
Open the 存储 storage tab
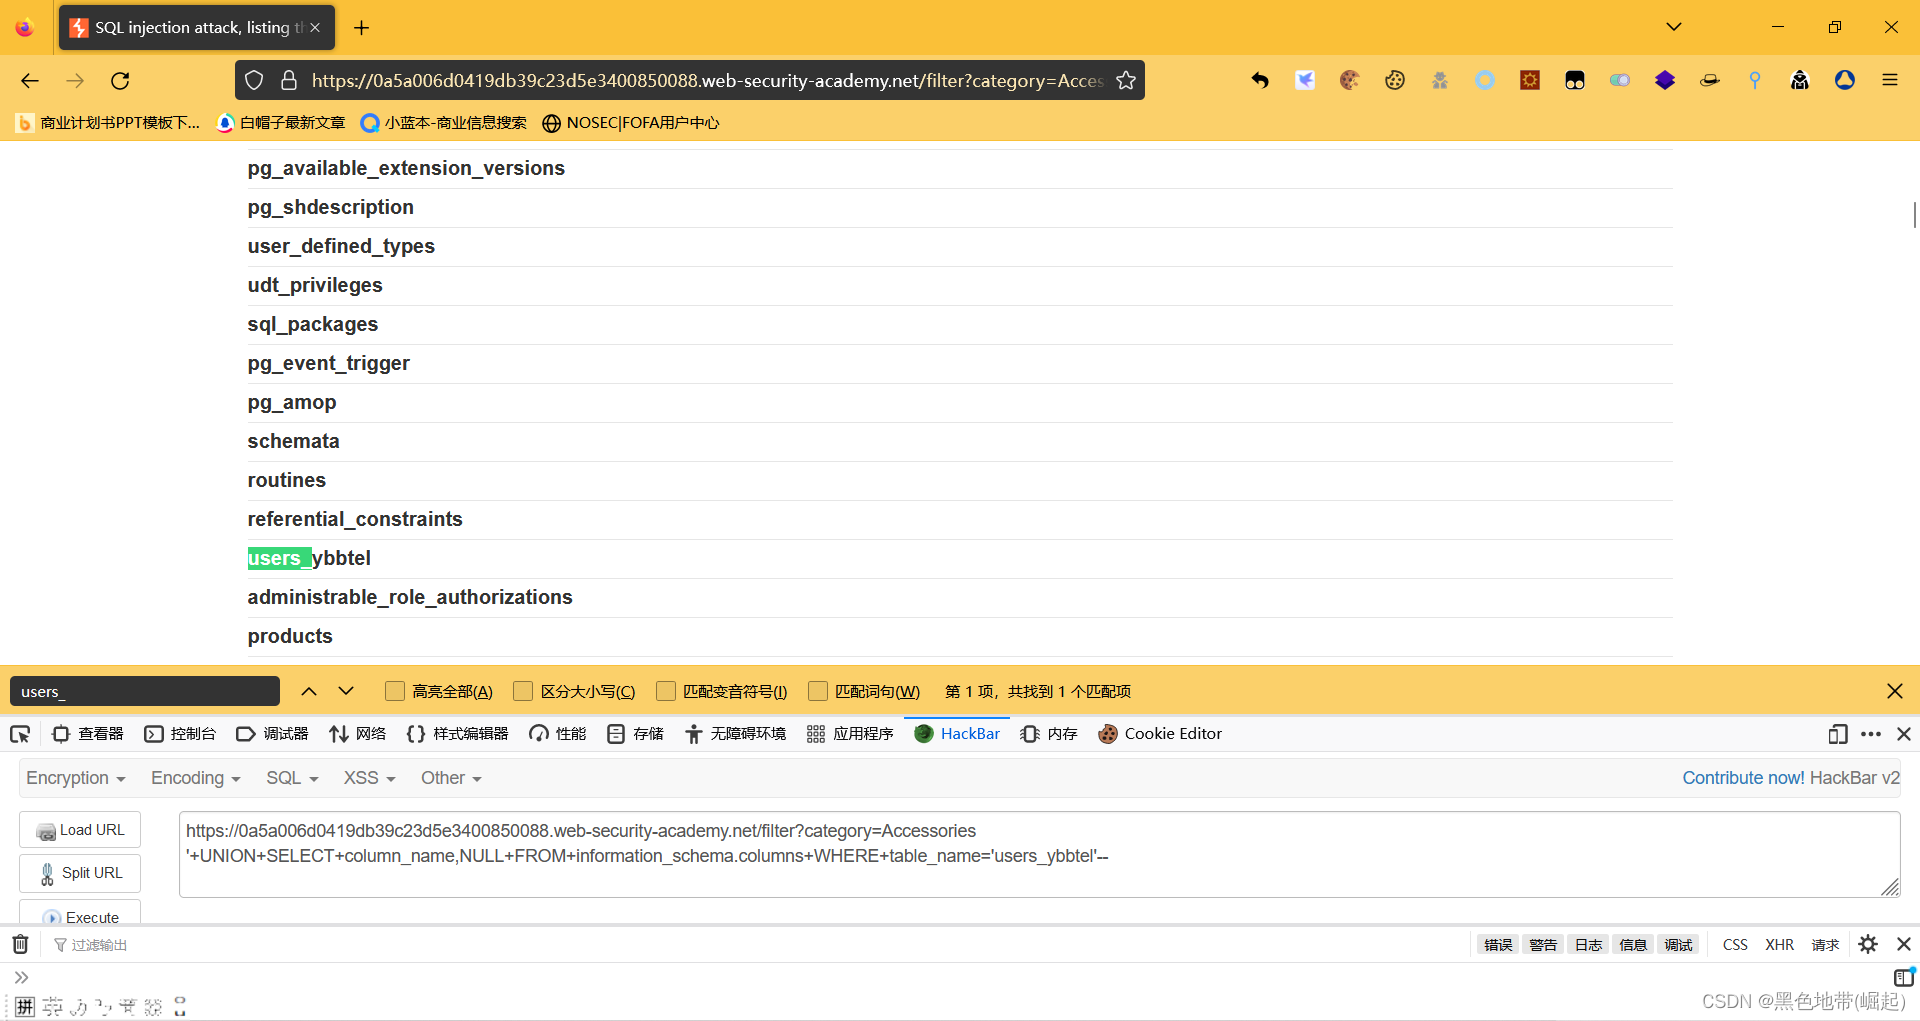[636, 734]
